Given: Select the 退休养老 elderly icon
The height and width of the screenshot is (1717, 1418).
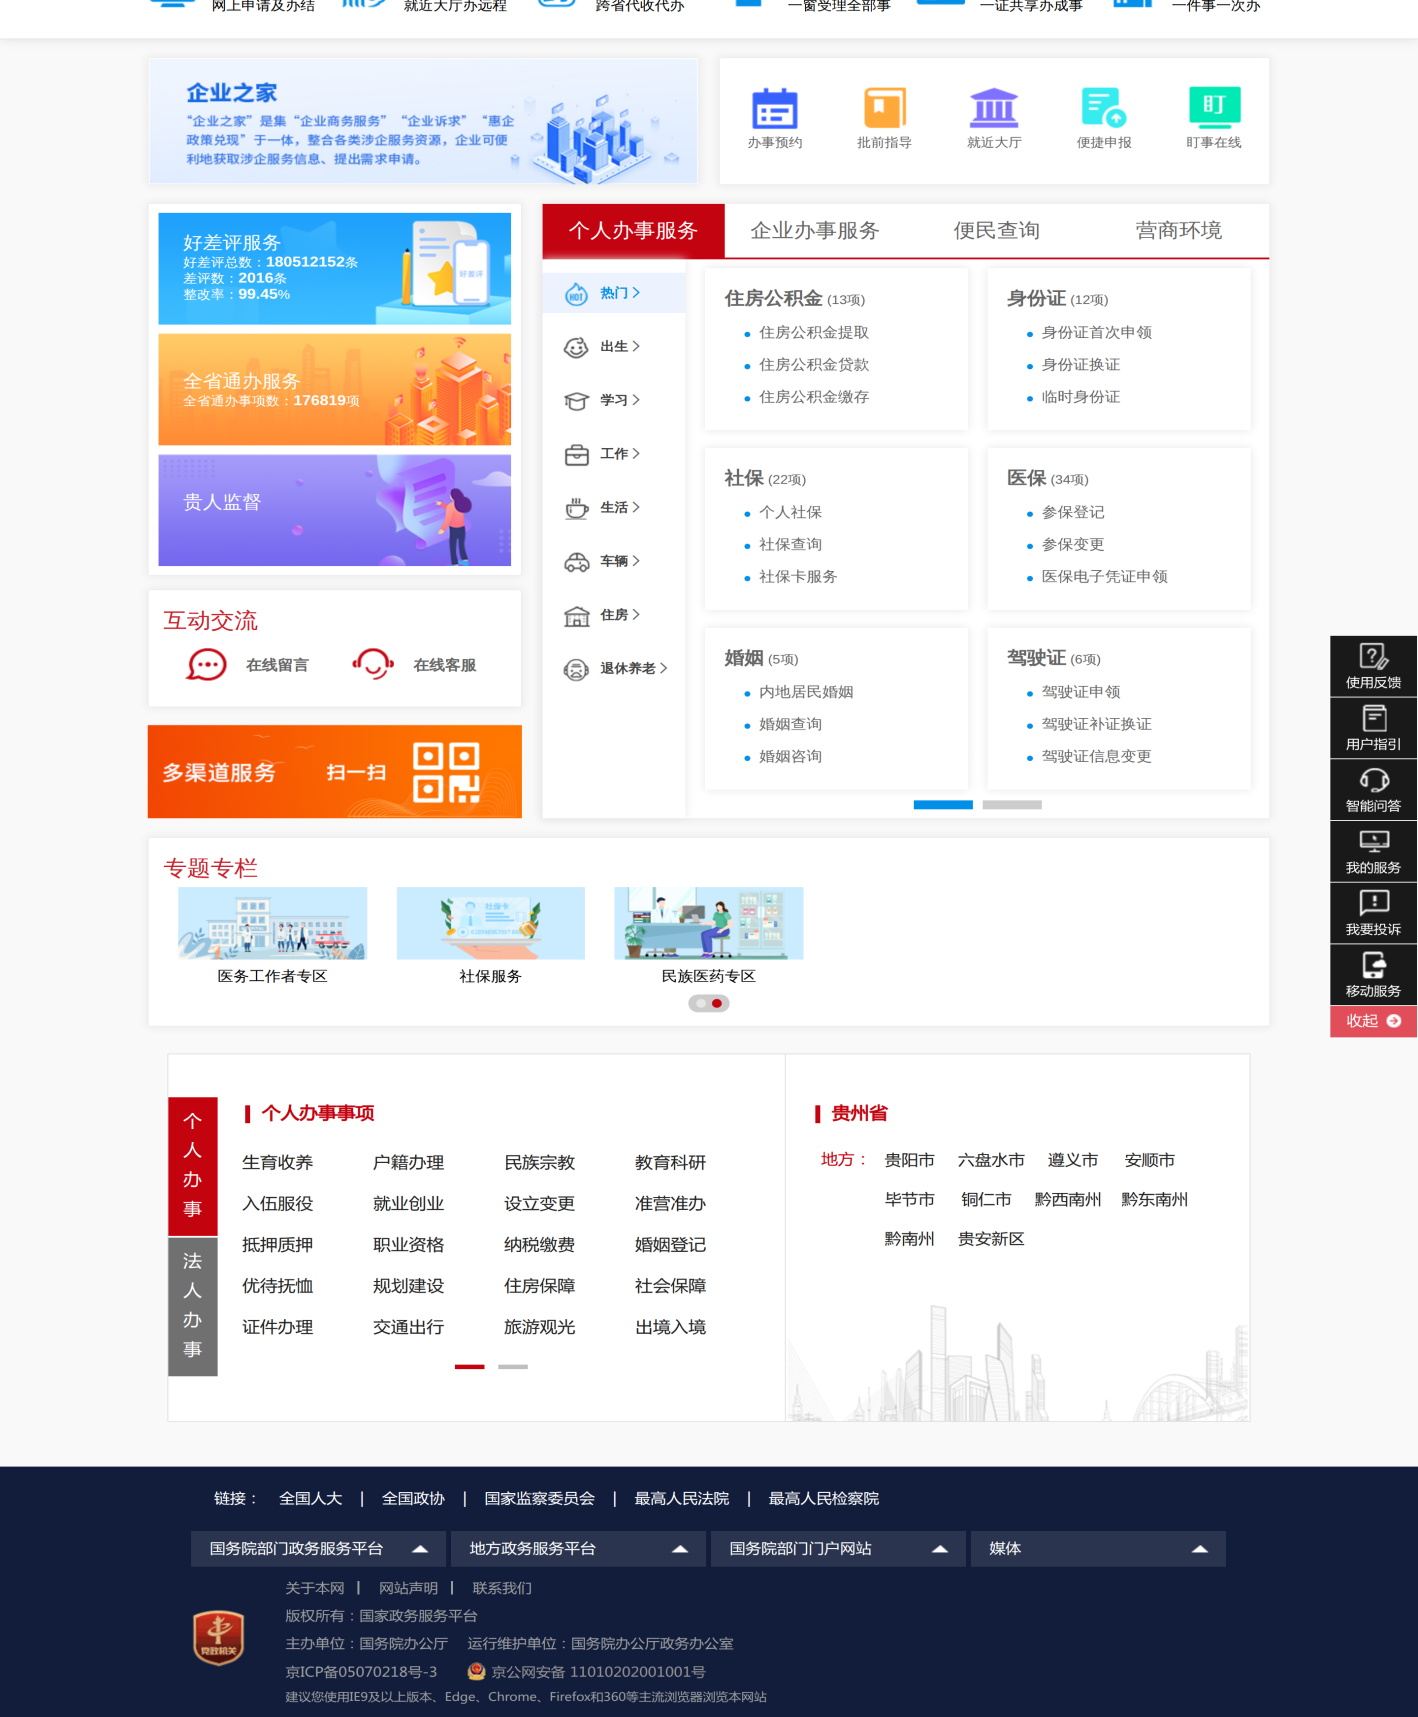Looking at the screenshot, I should pos(576,669).
